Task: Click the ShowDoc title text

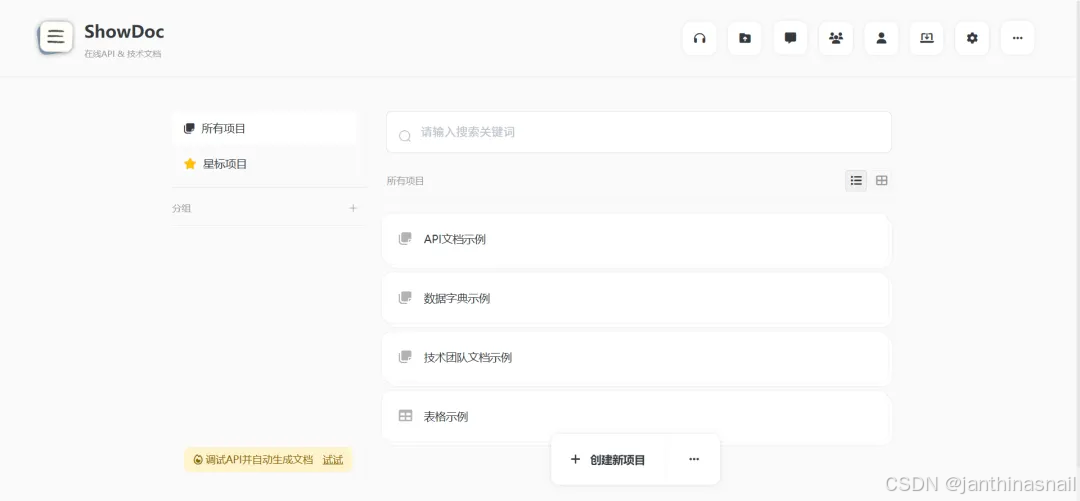Action: click(124, 32)
